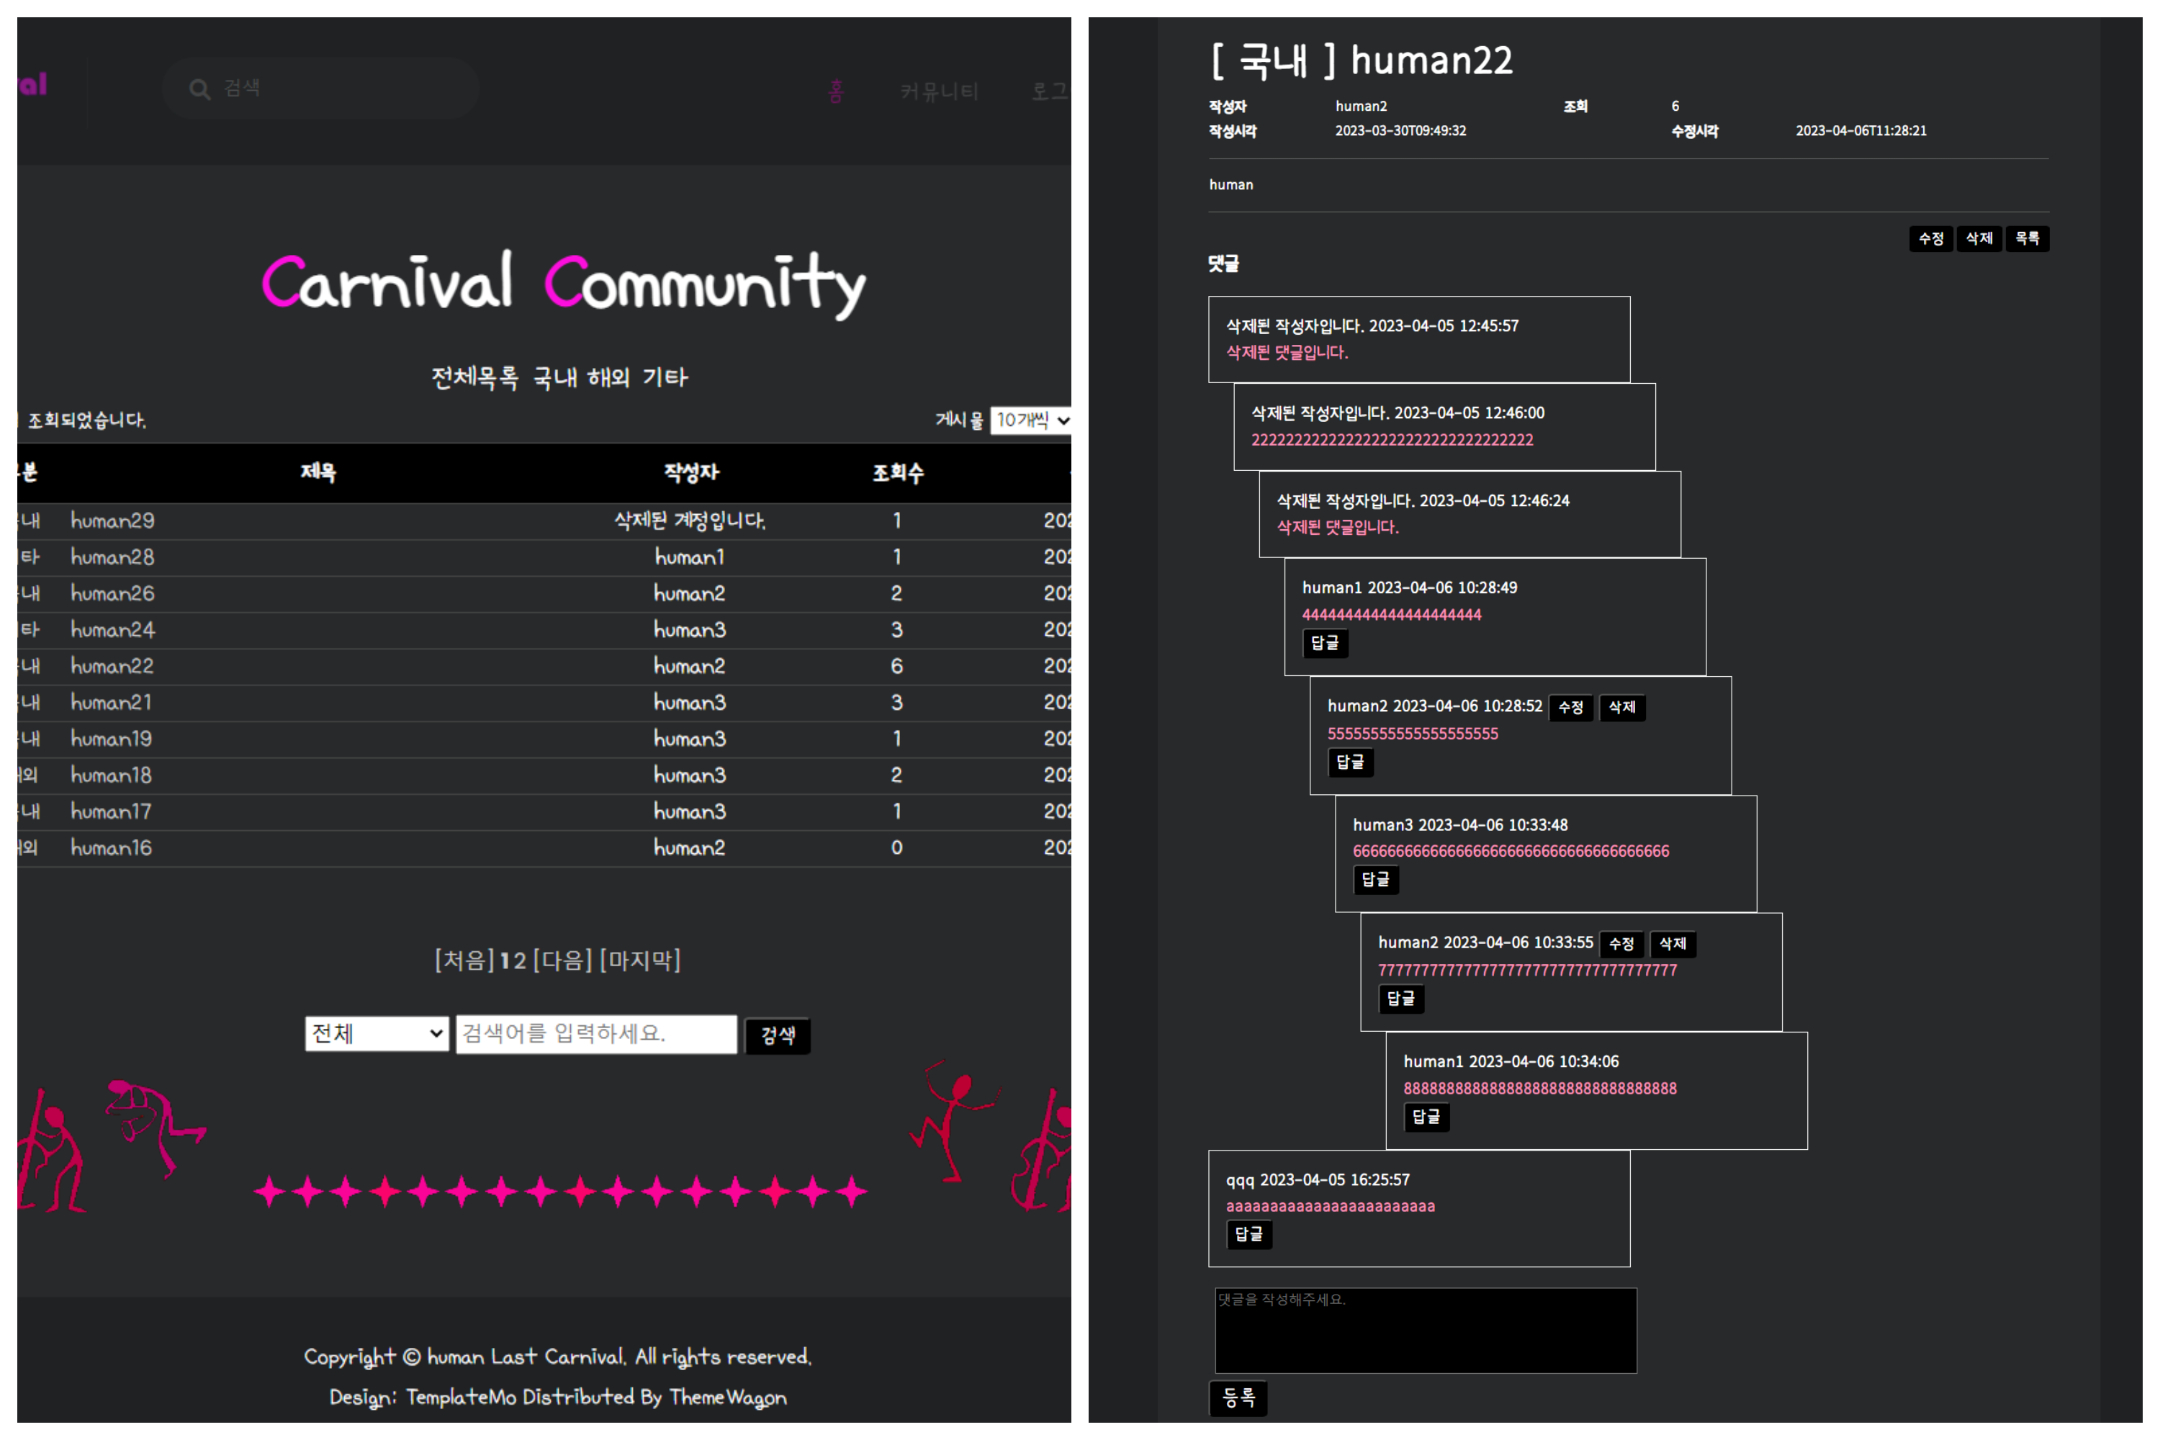The width and height of the screenshot is (2160, 1440).
Task: Click the 목록 button to return to list
Action: tap(2027, 238)
